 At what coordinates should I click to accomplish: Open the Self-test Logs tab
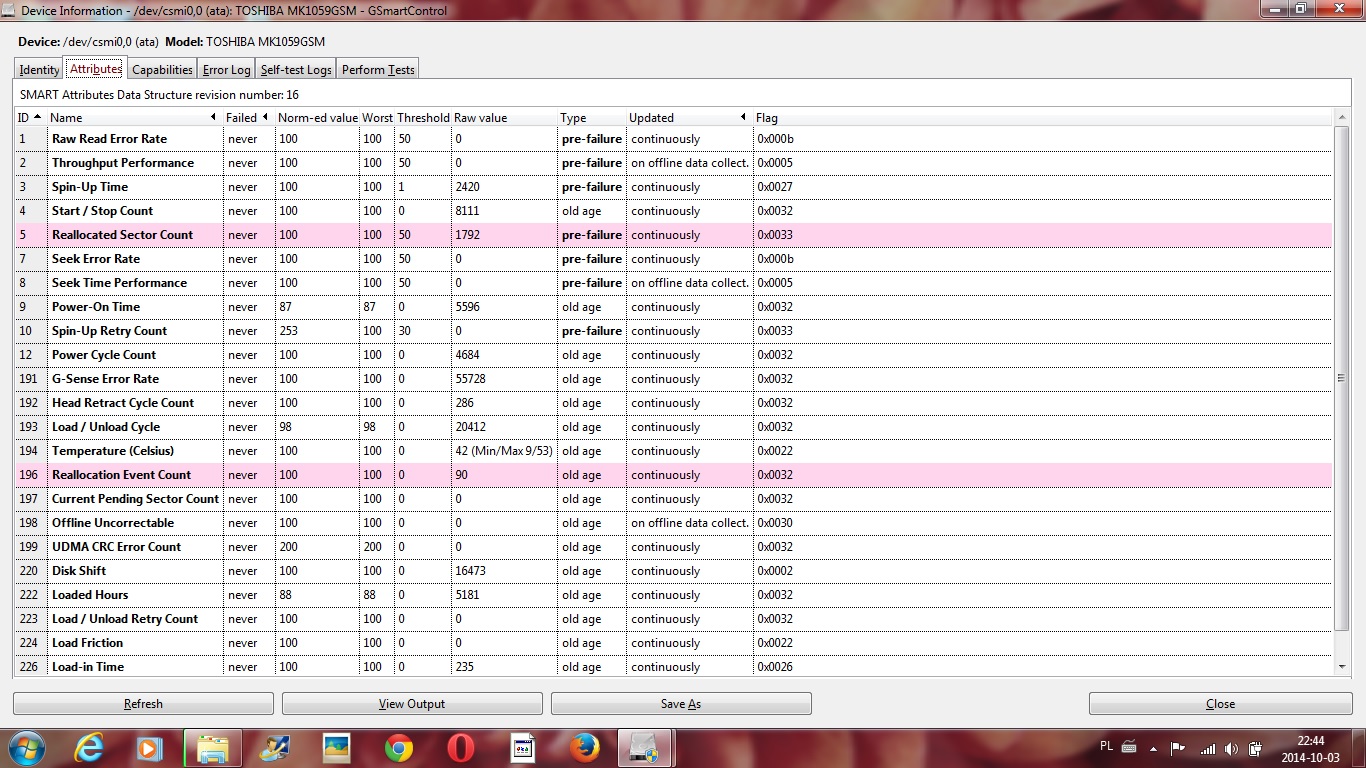296,70
